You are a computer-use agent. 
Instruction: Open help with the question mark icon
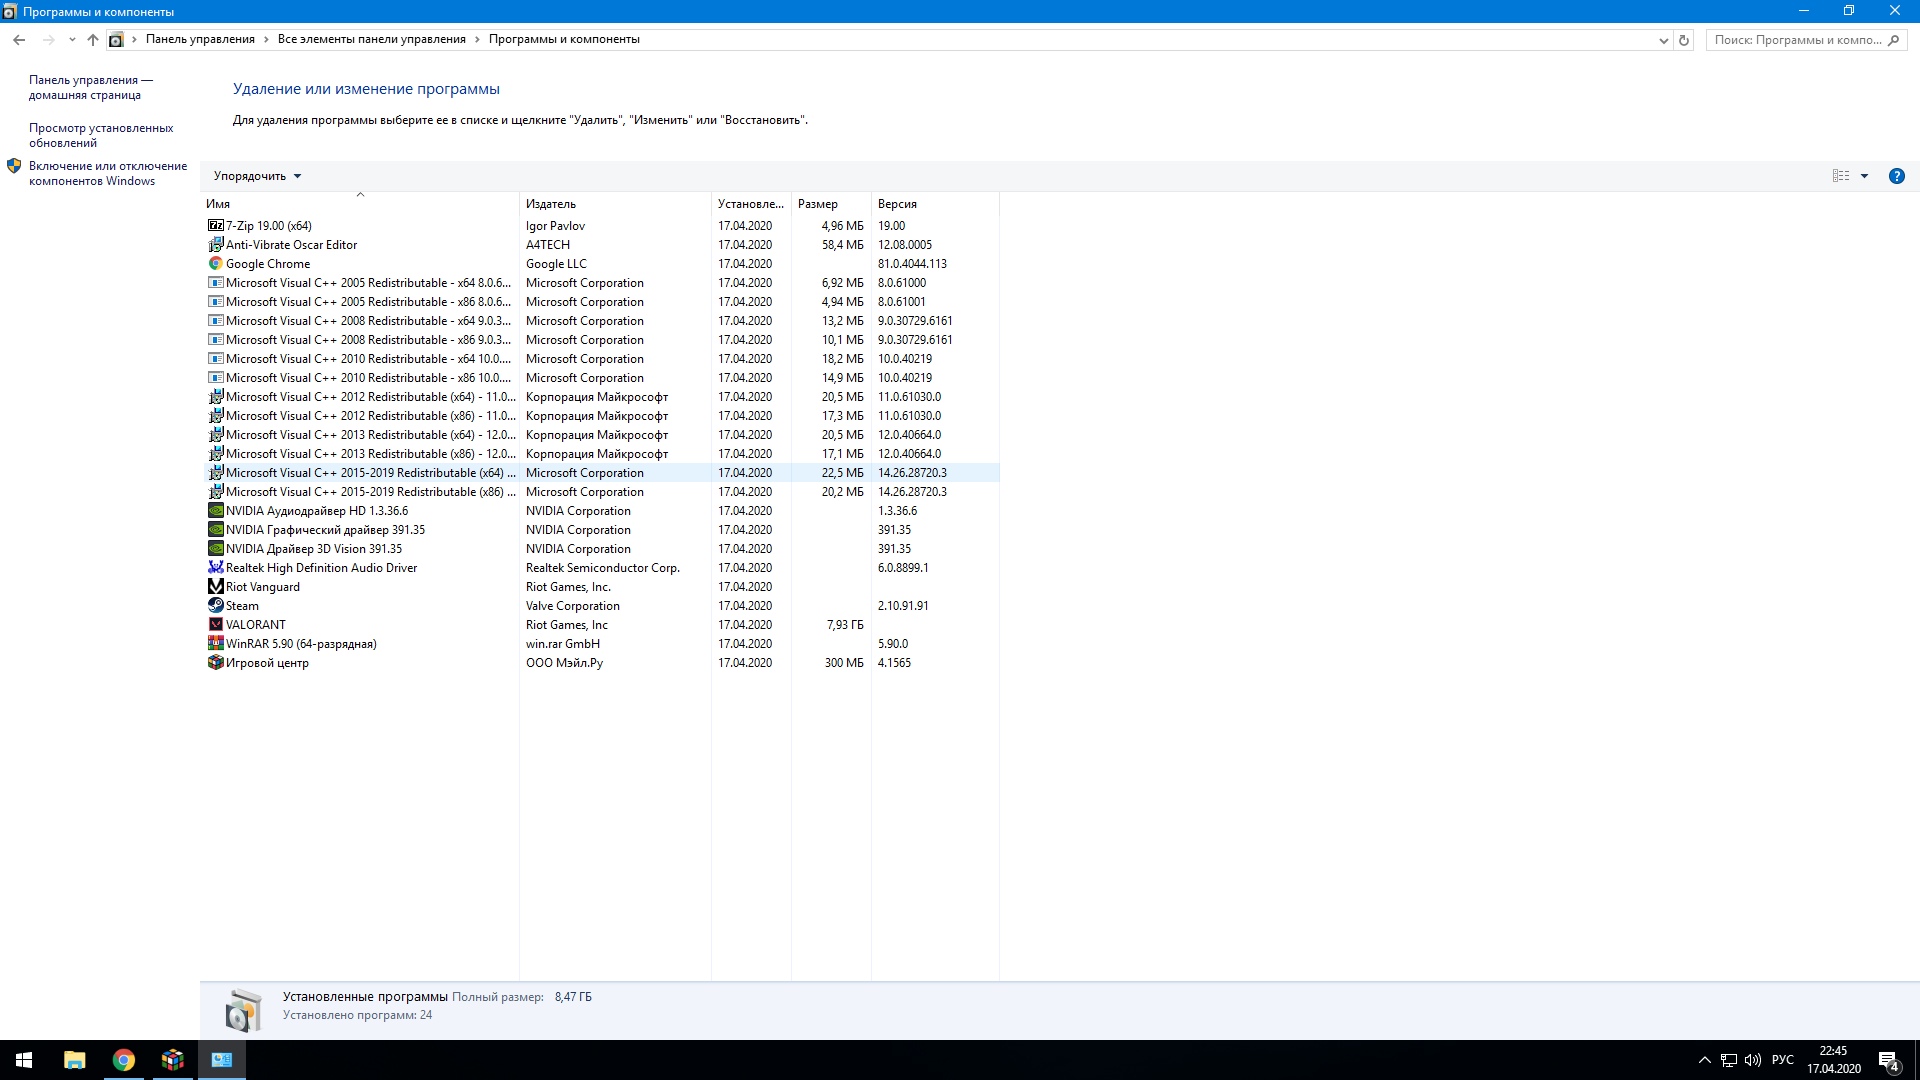pyautogui.click(x=1896, y=176)
